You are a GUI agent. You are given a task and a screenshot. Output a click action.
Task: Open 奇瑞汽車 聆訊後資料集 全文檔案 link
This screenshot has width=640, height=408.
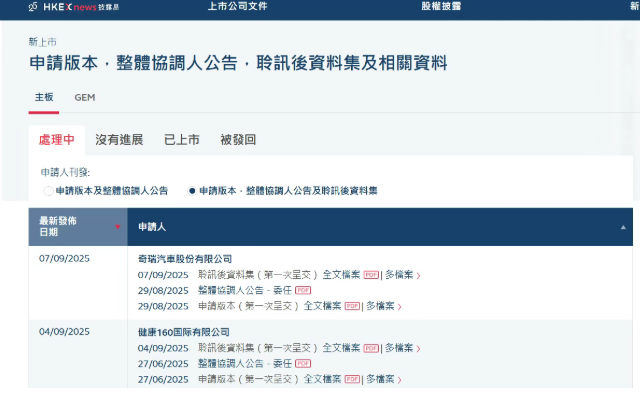tap(341, 275)
